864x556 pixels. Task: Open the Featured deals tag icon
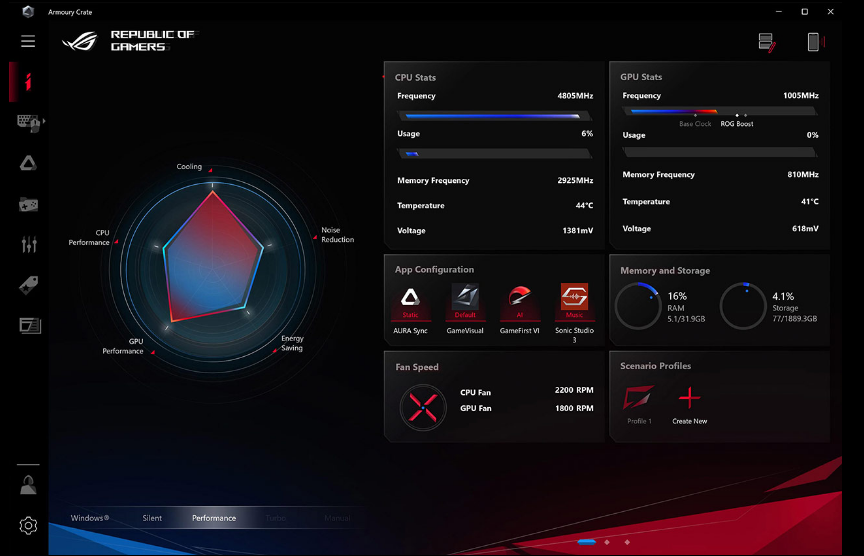(x=28, y=285)
